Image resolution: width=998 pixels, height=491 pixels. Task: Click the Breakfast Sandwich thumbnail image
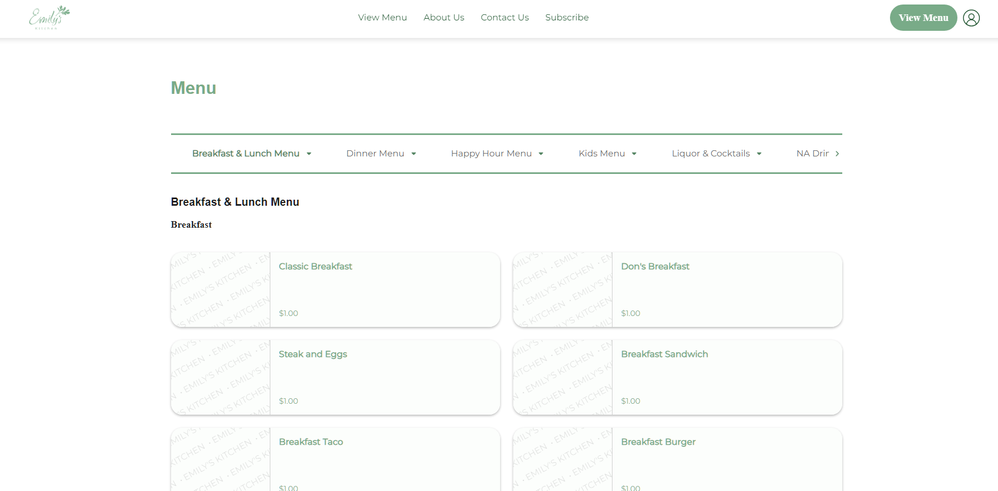(x=562, y=377)
